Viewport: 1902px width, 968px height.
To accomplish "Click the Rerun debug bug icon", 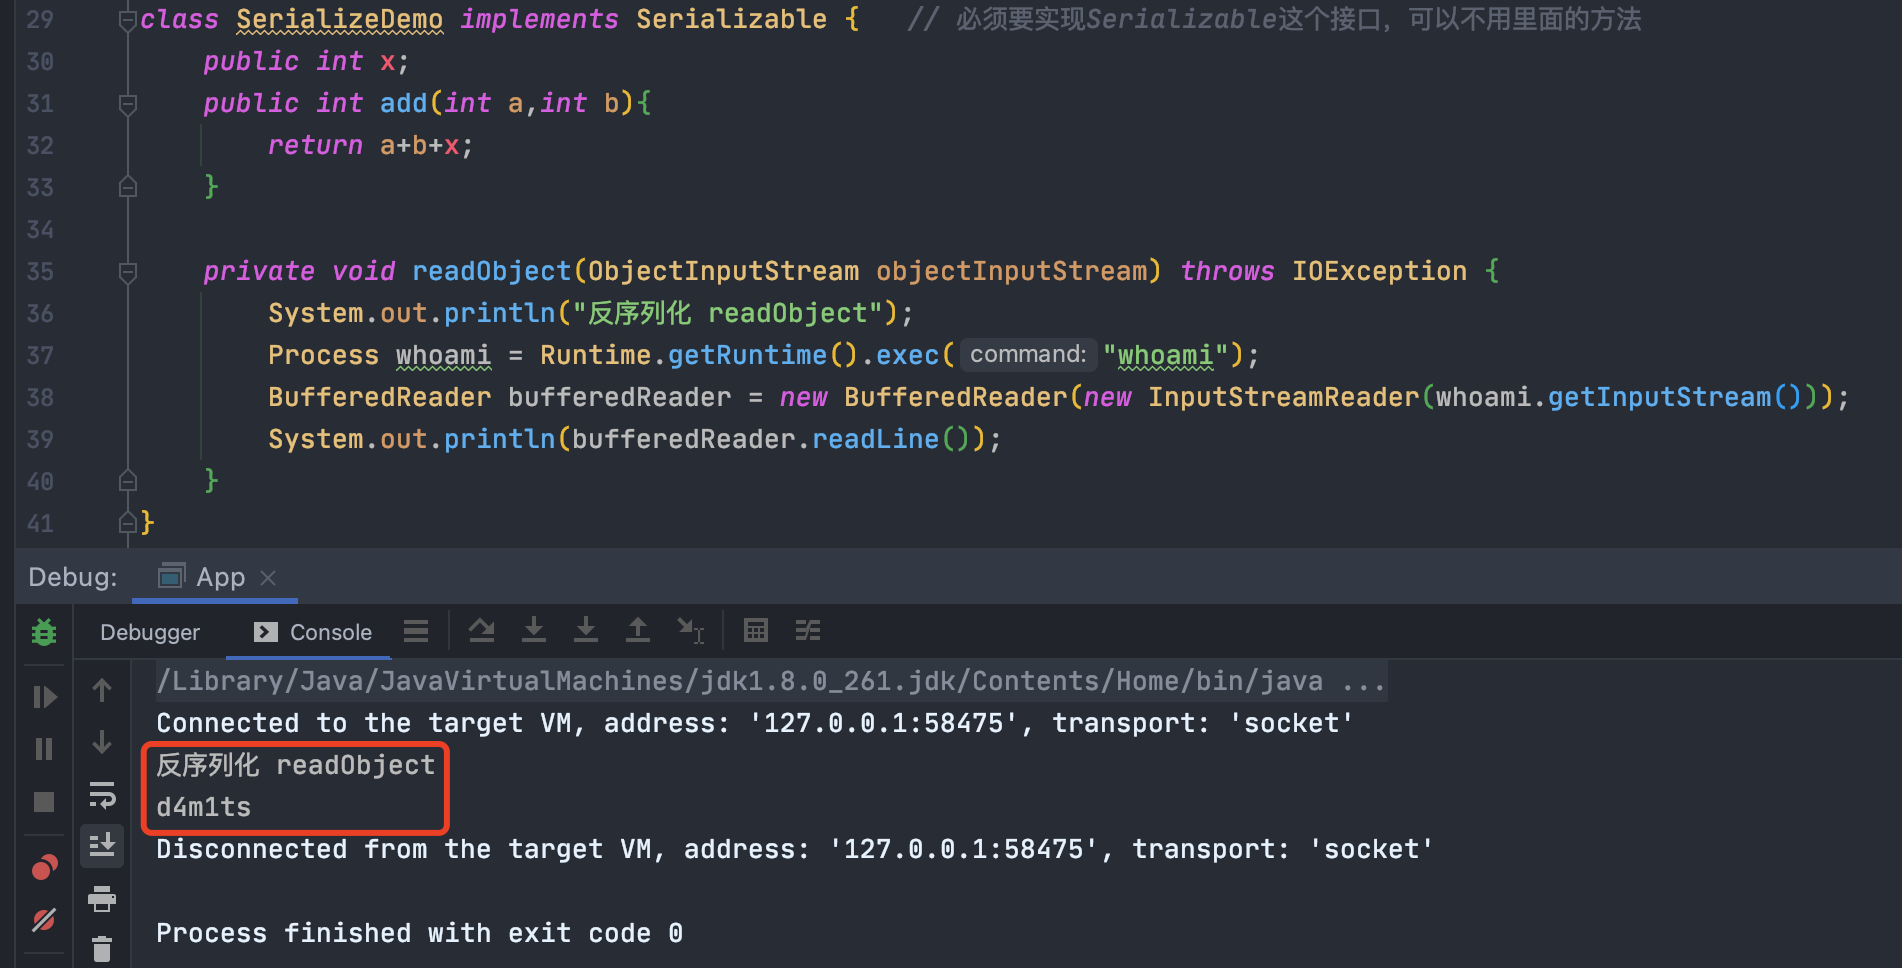I will 44,632.
